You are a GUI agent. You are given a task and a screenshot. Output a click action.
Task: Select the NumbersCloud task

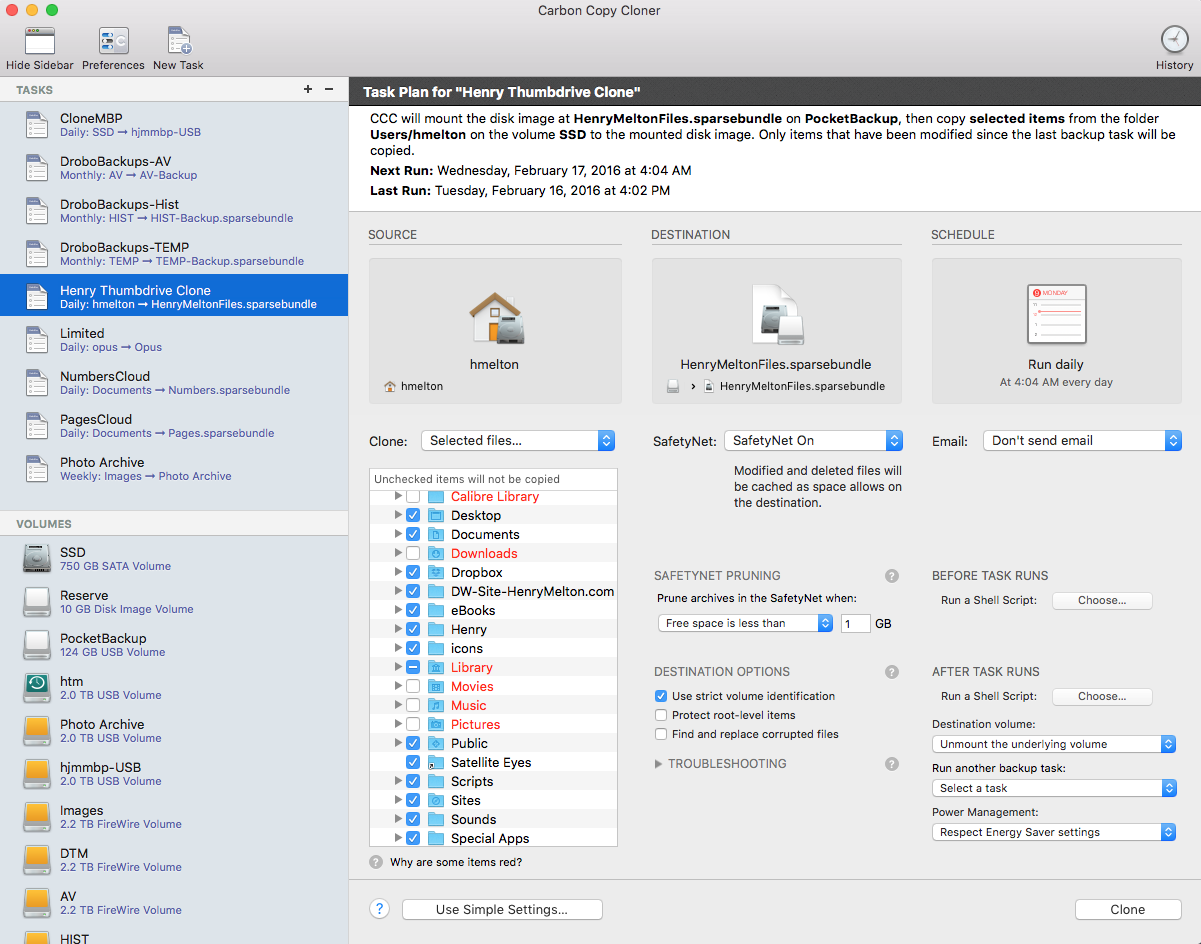pyautogui.click(x=174, y=382)
